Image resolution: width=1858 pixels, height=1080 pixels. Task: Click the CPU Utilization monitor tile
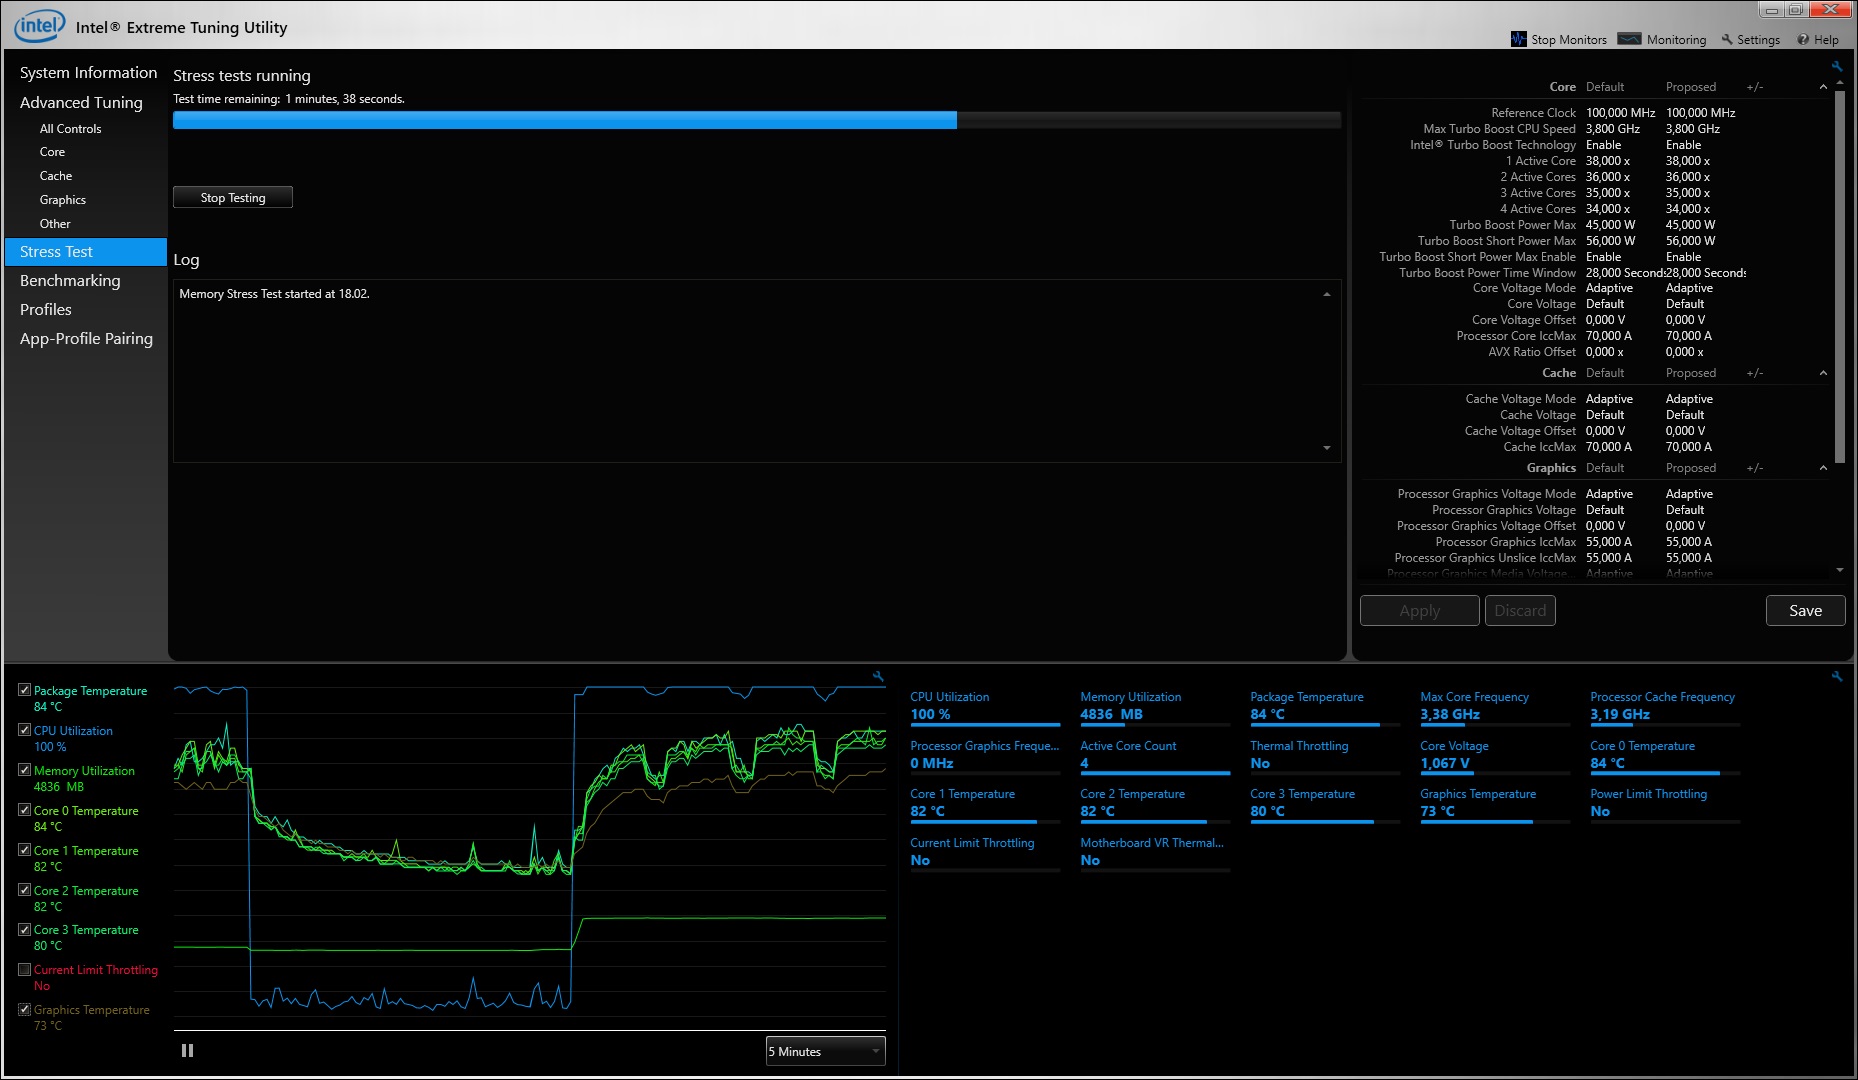pyautogui.click(x=984, y=707)
